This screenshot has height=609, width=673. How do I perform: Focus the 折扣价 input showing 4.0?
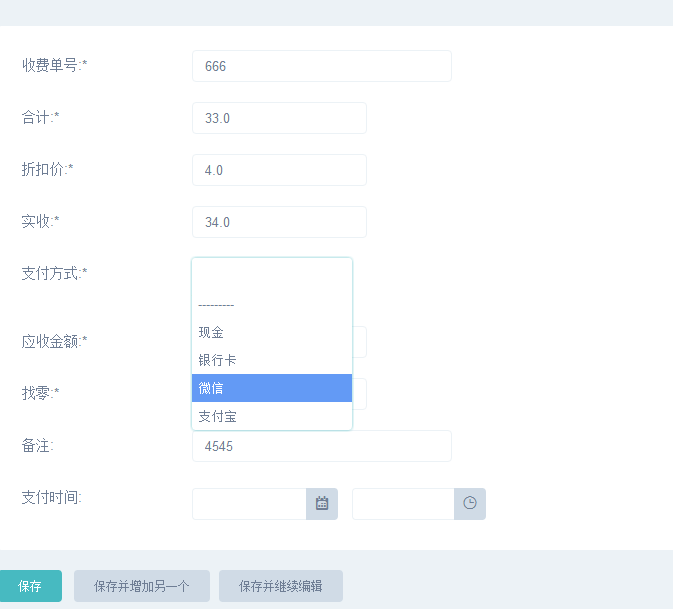279,170
